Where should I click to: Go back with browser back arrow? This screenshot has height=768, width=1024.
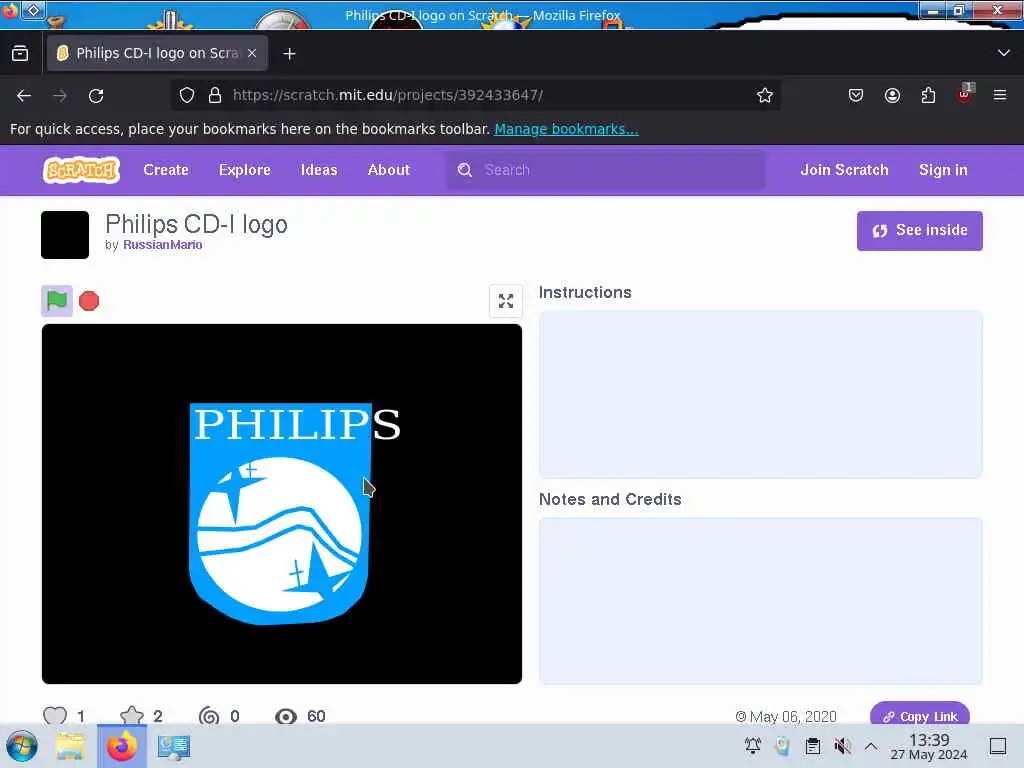[24, 96]
